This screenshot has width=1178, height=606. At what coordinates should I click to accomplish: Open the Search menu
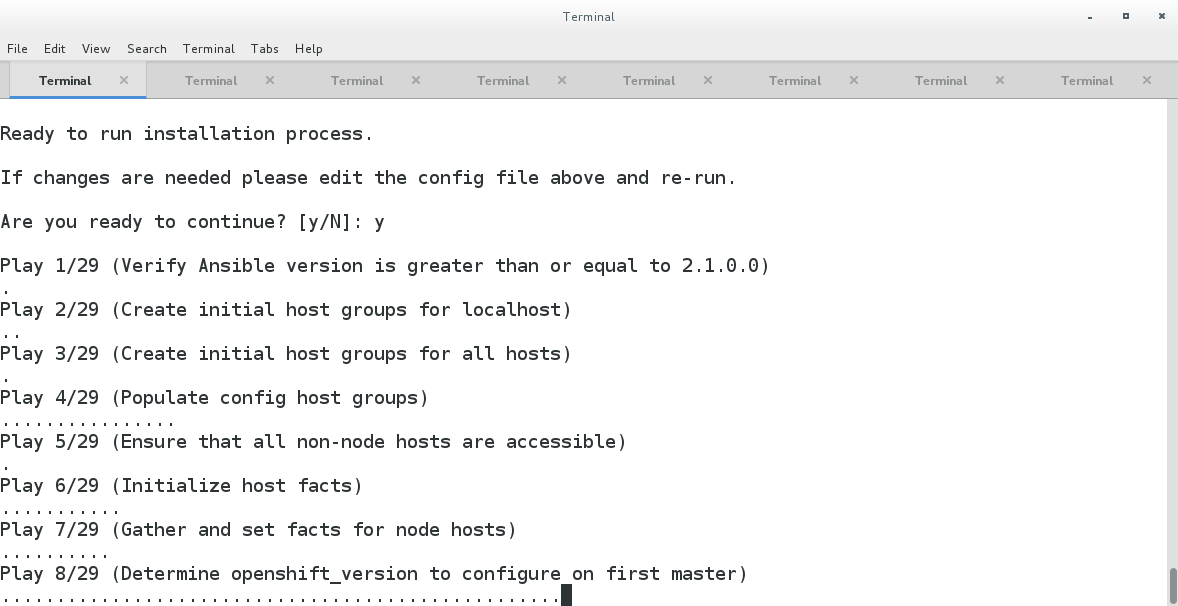(147, 48)
